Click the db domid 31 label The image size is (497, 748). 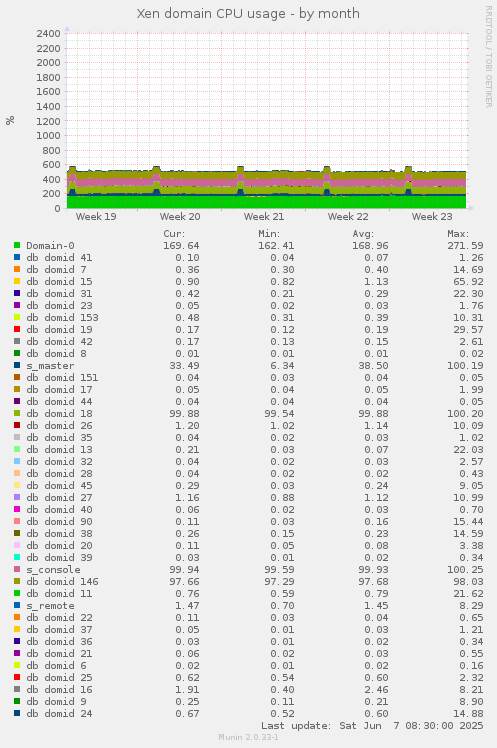59,293
